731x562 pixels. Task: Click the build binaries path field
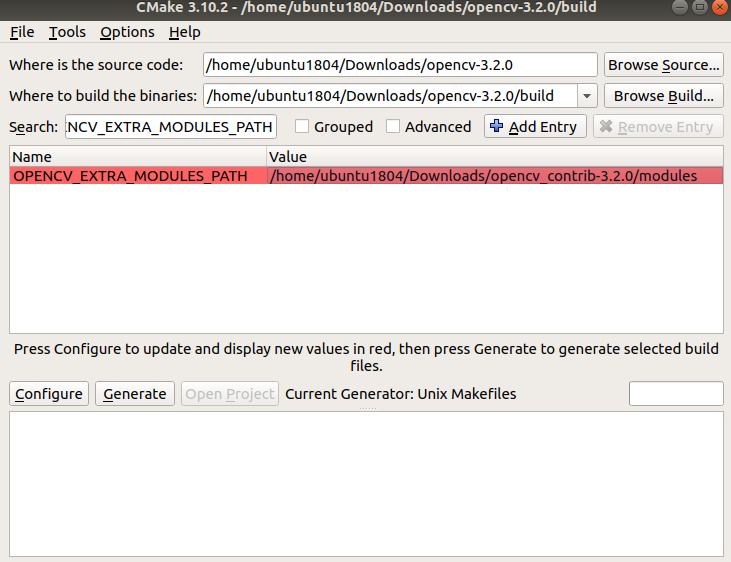pyautogui.click(x=390, y=96)
